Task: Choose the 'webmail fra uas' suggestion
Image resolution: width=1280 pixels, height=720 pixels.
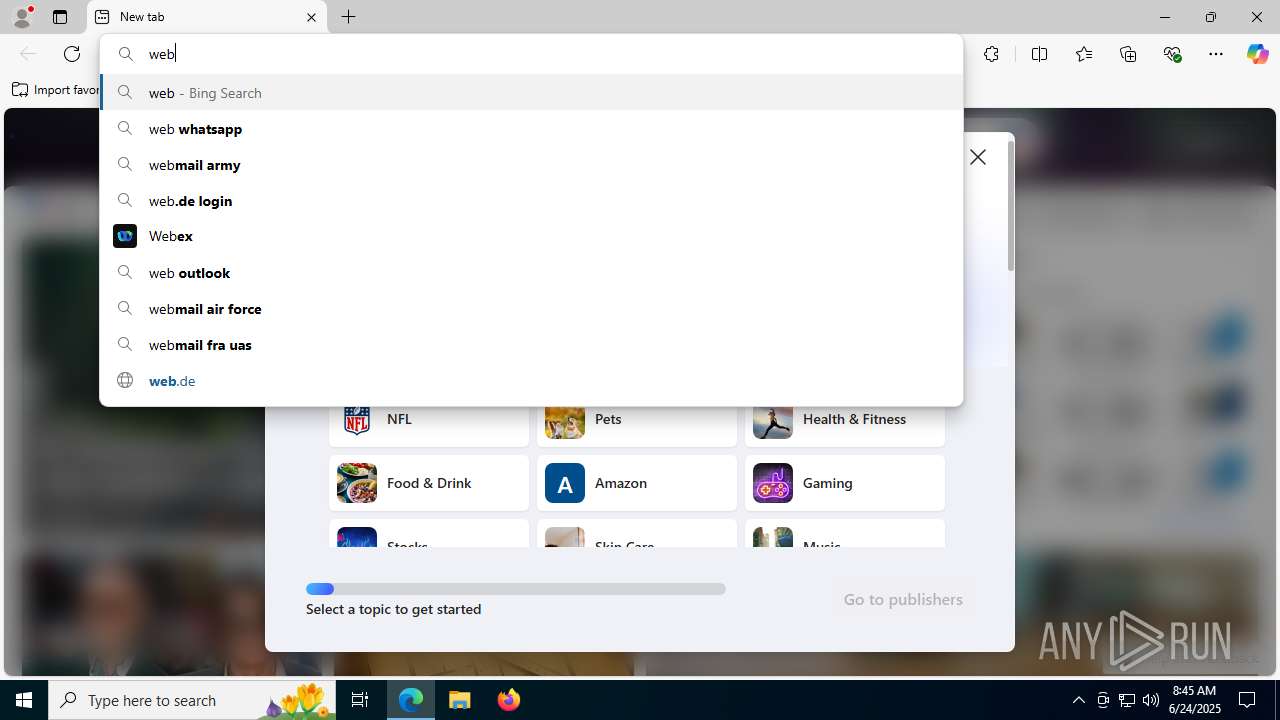Action: pyautogui.click(x=531, y=345)
